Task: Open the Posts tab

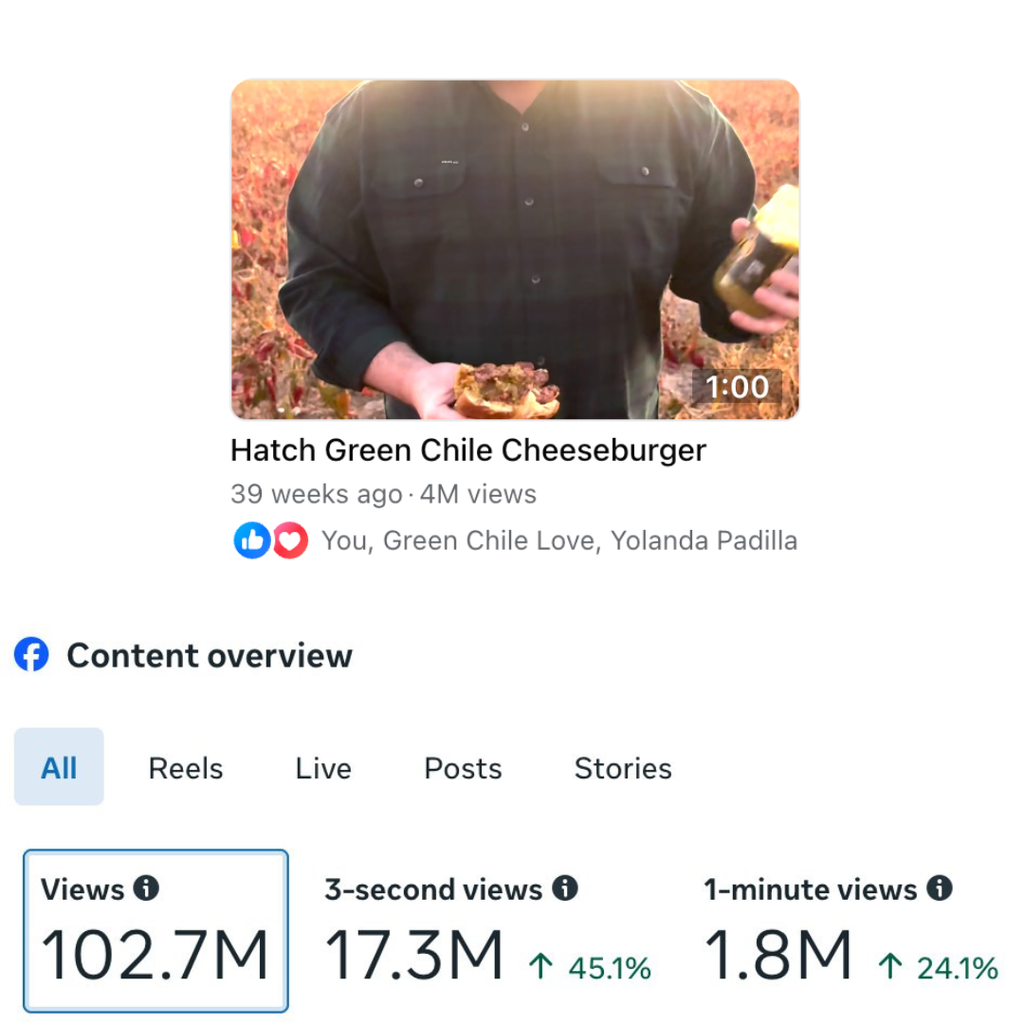Action: 463,768
